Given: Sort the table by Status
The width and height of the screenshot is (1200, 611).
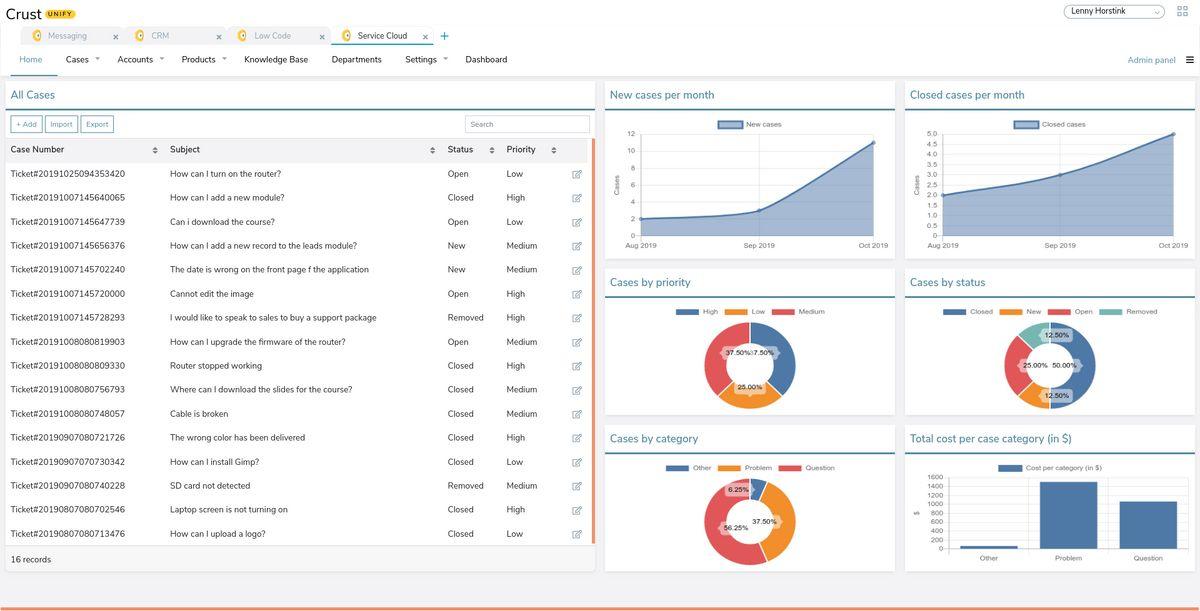Looking at the screenshot, I should [492, 150].
